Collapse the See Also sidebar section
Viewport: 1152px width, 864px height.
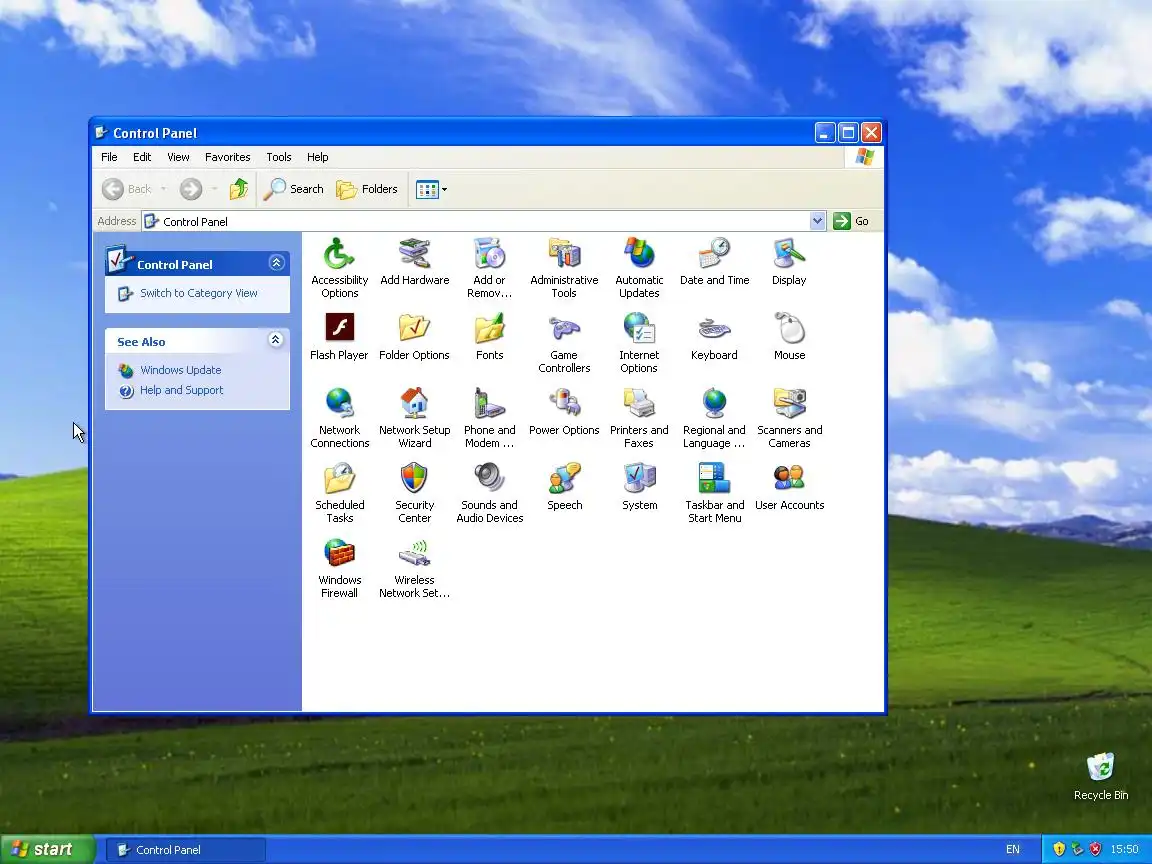coord(276,339)
